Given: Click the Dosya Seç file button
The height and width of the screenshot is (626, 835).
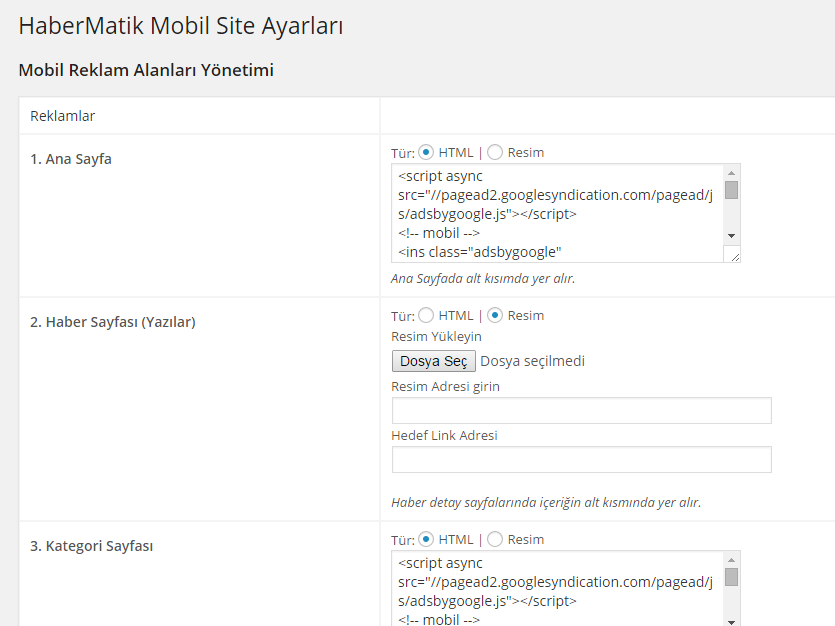Looking at the screenshot, I should pos(433,361).
